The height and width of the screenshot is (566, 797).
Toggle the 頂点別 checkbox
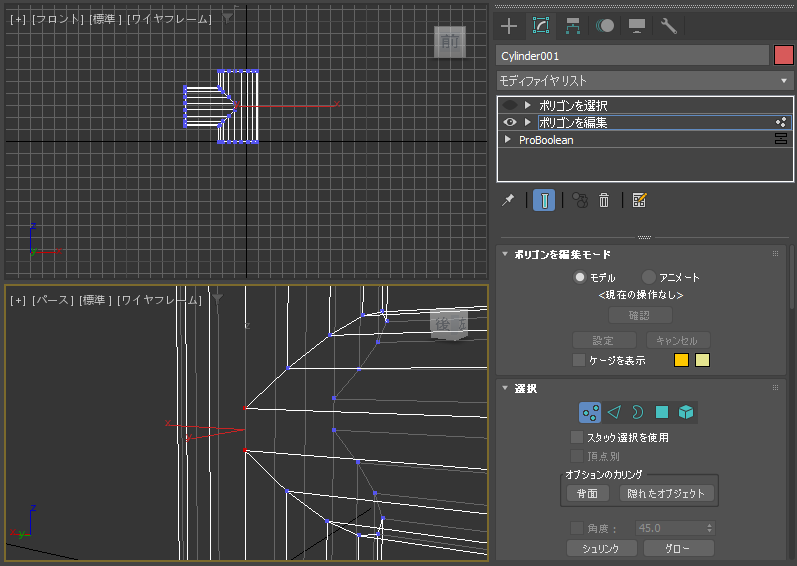pos(577,456)
